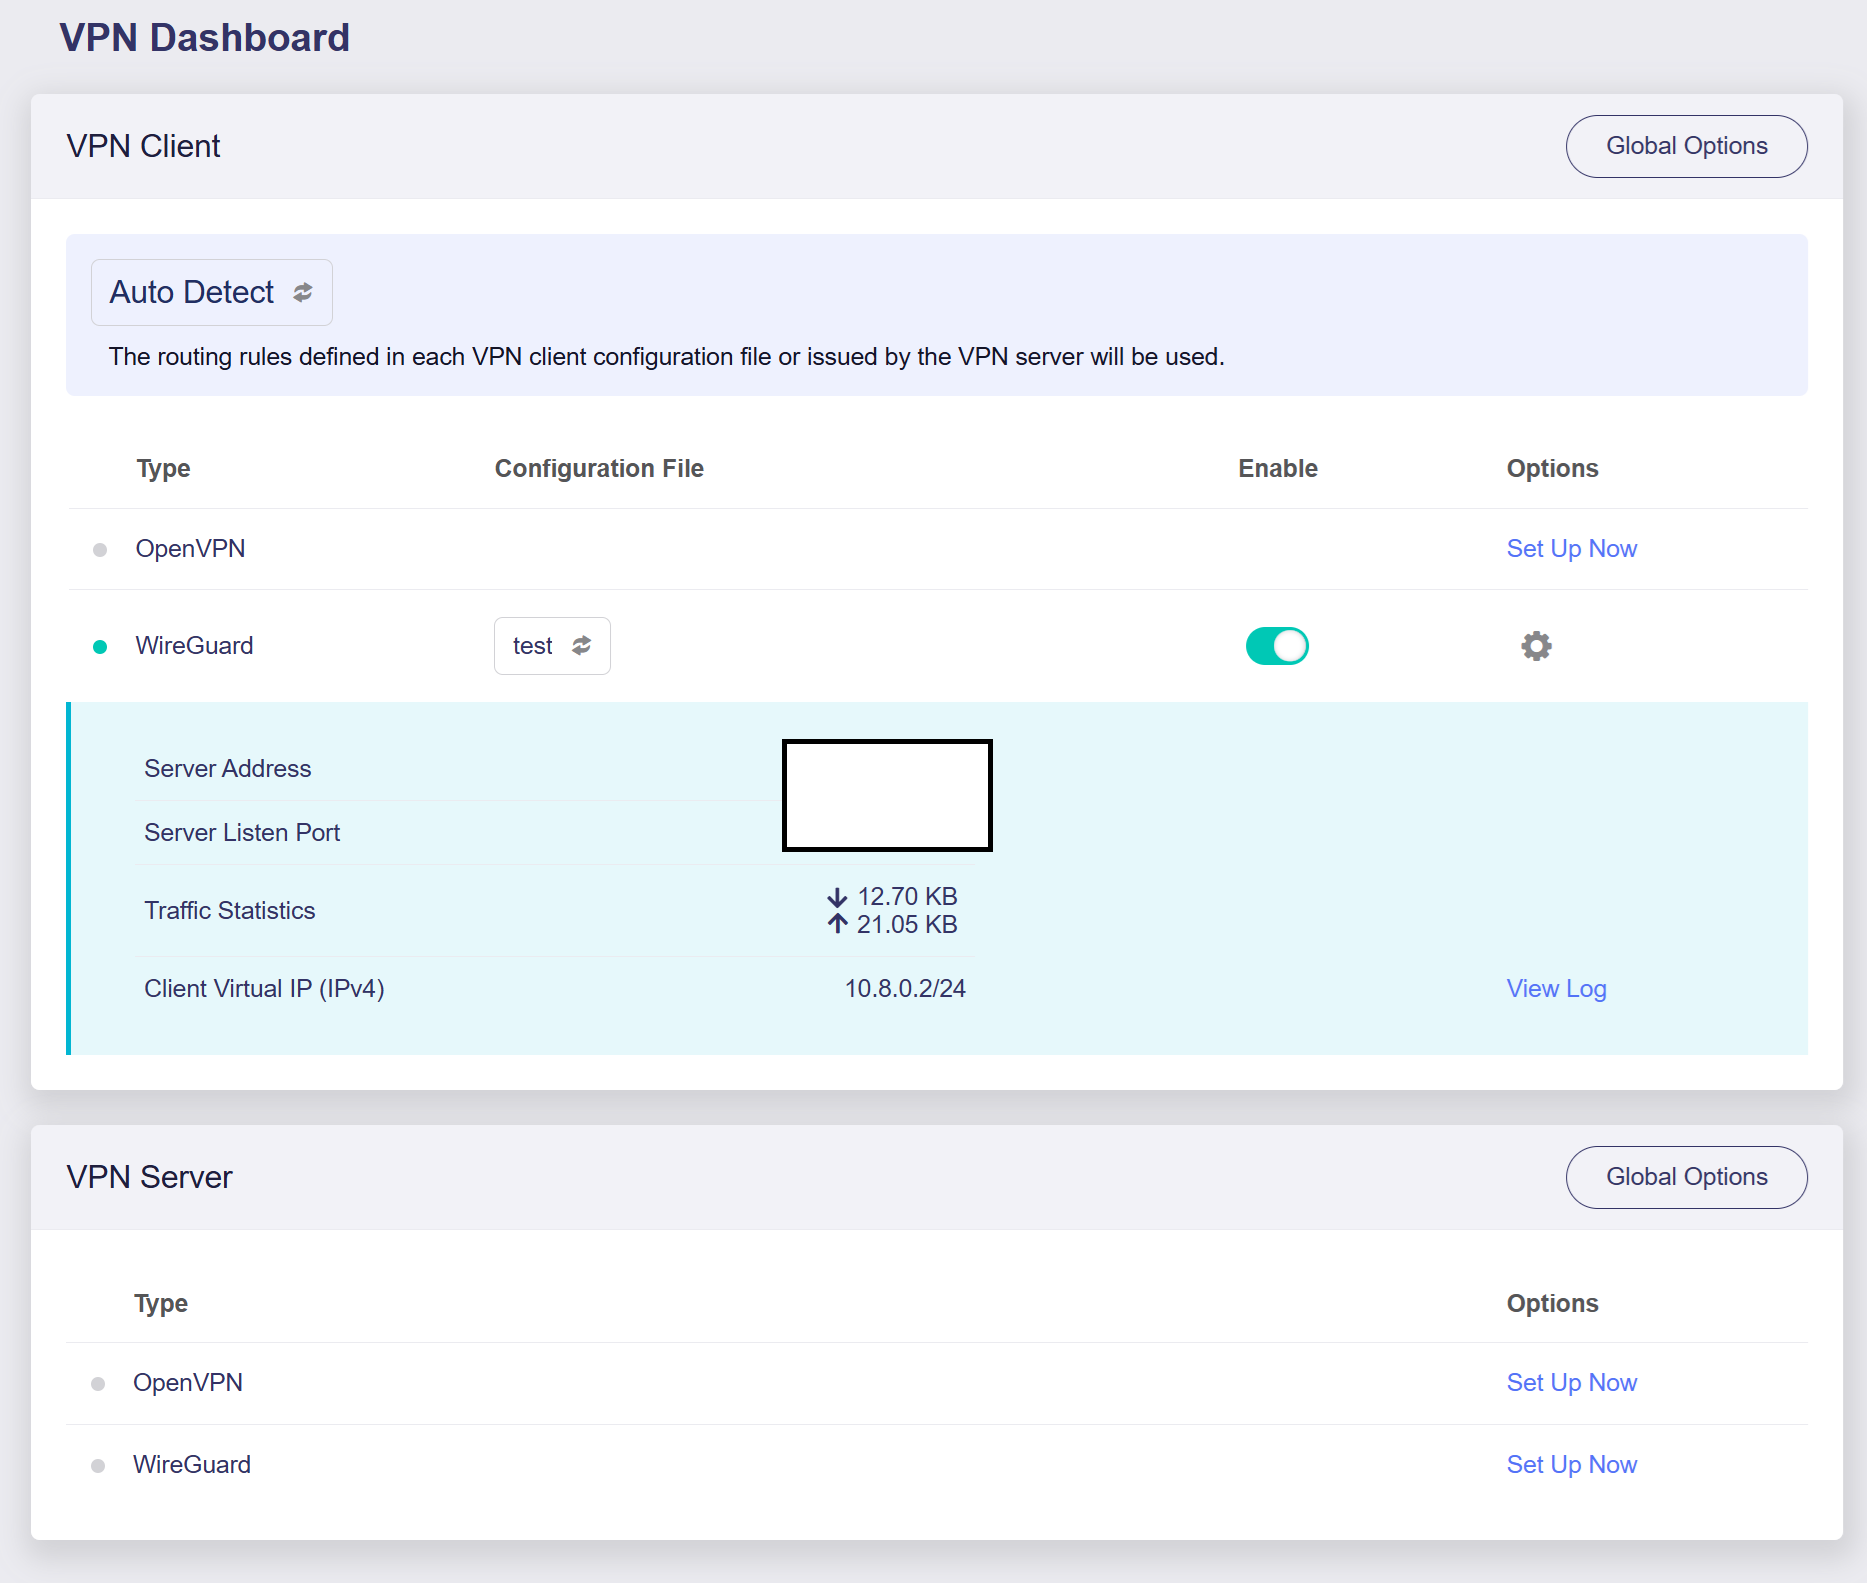Click the upload arrow in Traffic Statistics
The height and width of the screenshot is (1583, 1867).
pyautogui.click(x=837, y=924)
